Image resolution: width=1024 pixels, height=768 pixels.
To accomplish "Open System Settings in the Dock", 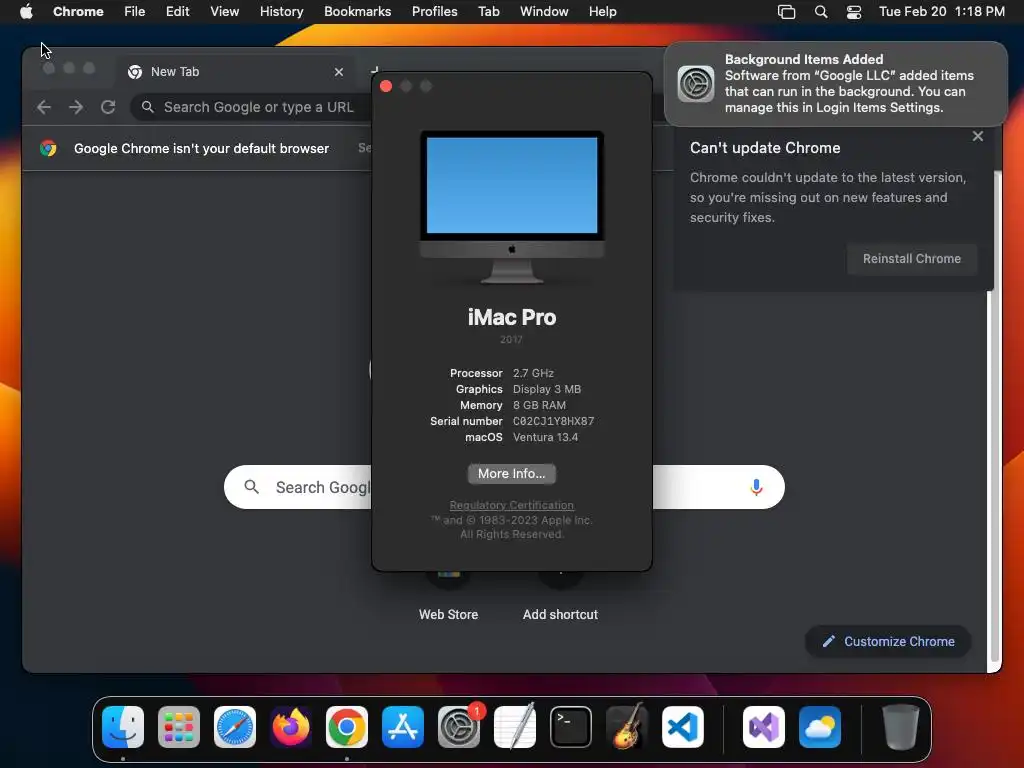I will pos(459,727).
